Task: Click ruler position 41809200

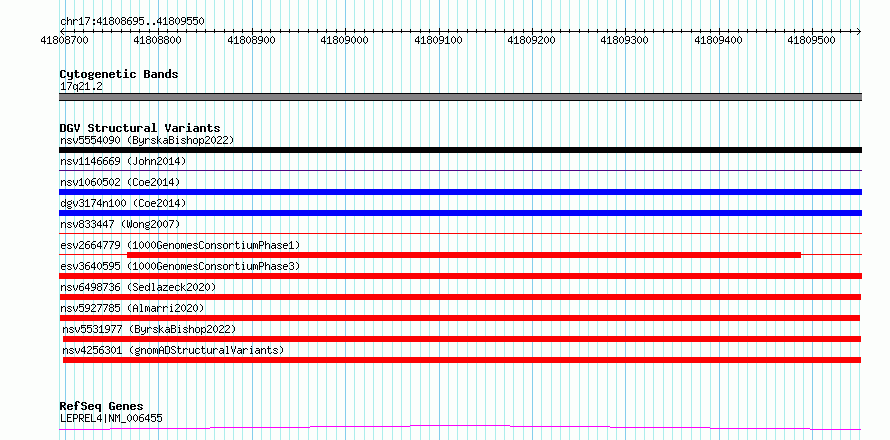Action: pos(531,40)
